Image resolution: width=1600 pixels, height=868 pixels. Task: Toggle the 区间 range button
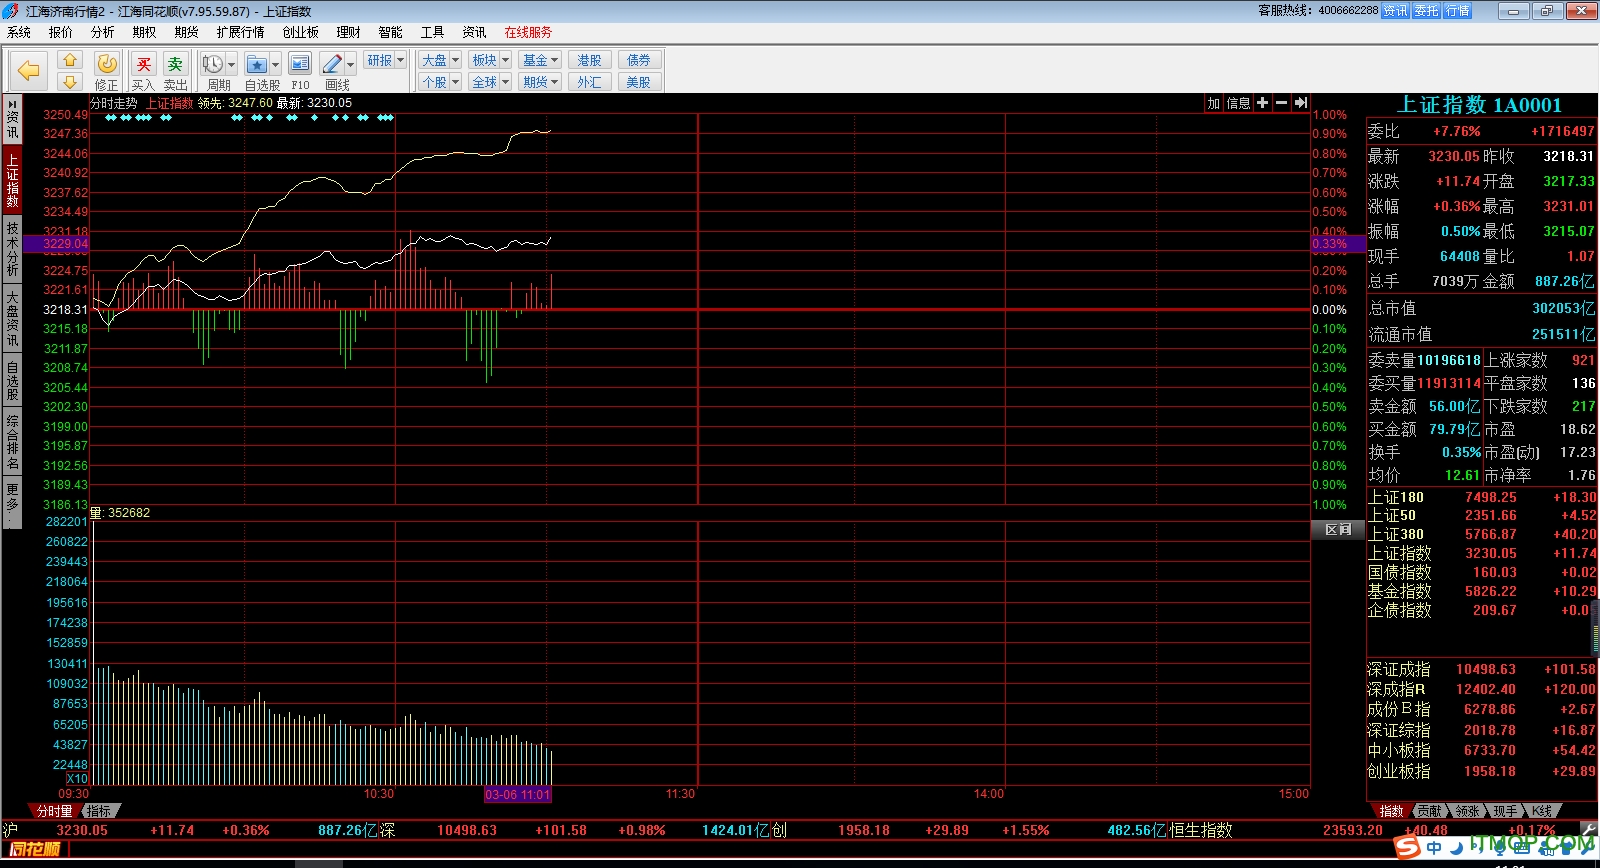click(1338, 530)
